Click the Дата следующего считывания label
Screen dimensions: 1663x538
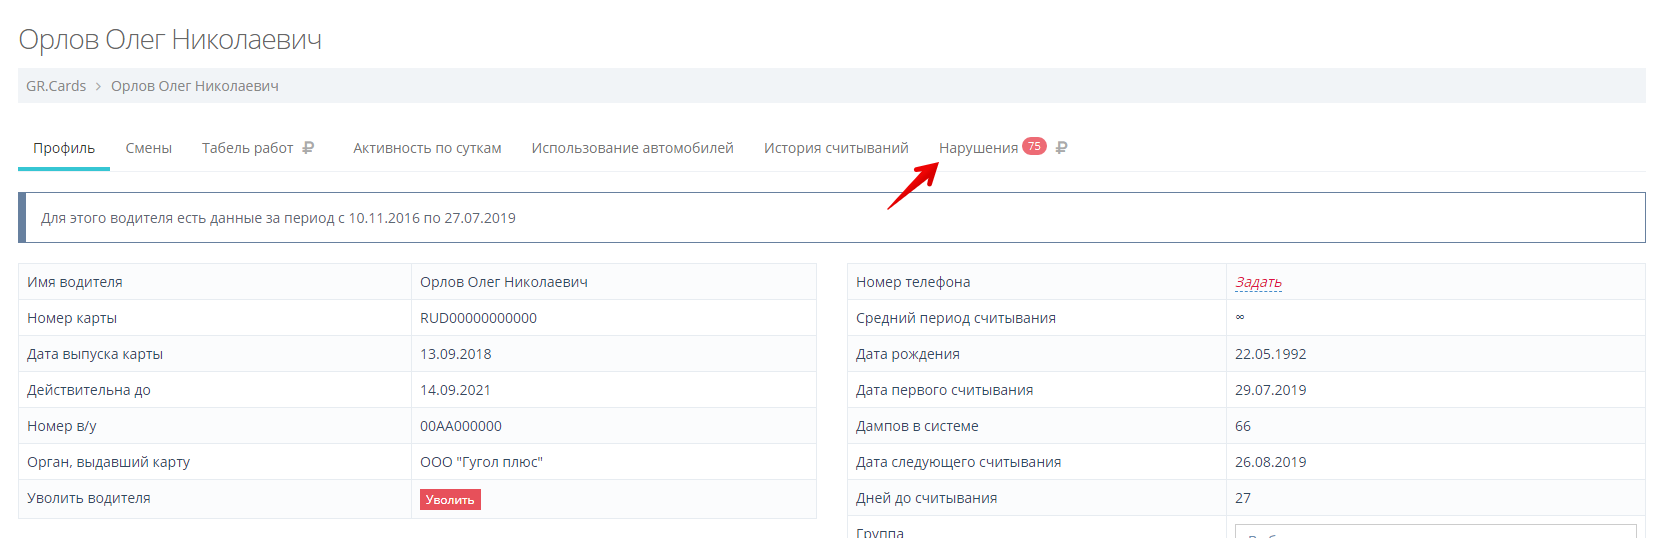click(959, 462)
